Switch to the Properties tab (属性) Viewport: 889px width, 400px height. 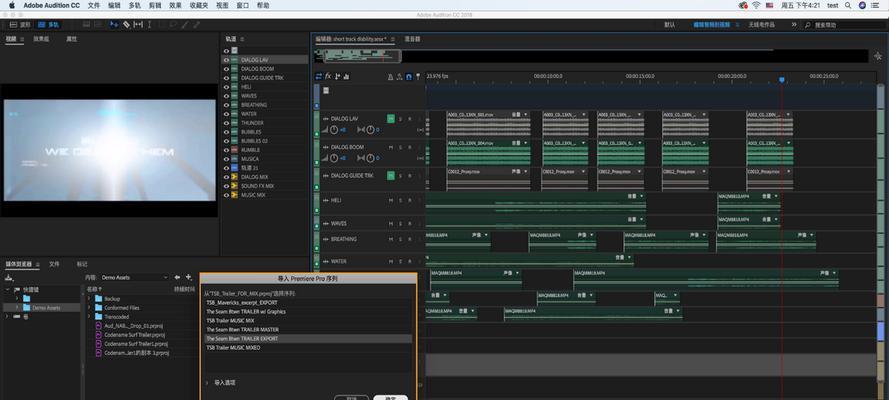pyautogui.click(x=71, y=39)
